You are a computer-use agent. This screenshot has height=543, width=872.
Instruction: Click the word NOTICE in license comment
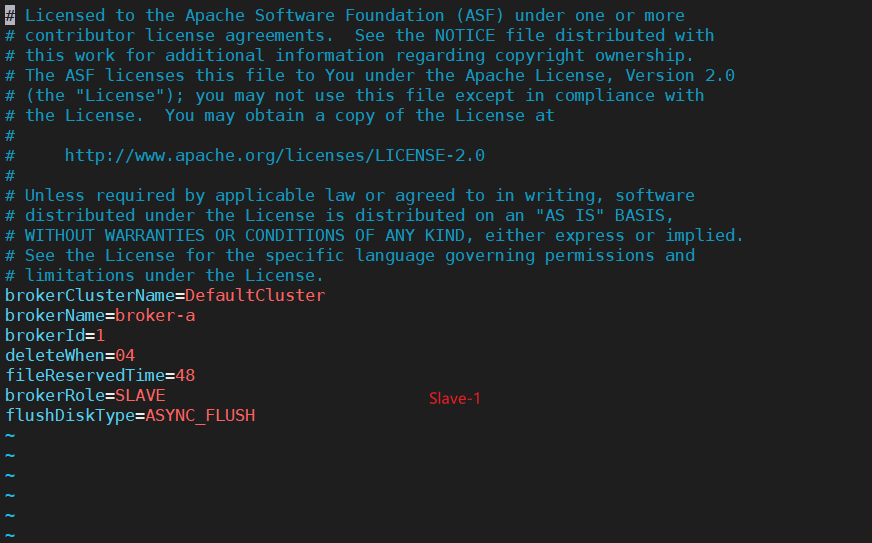coord(465,36)
